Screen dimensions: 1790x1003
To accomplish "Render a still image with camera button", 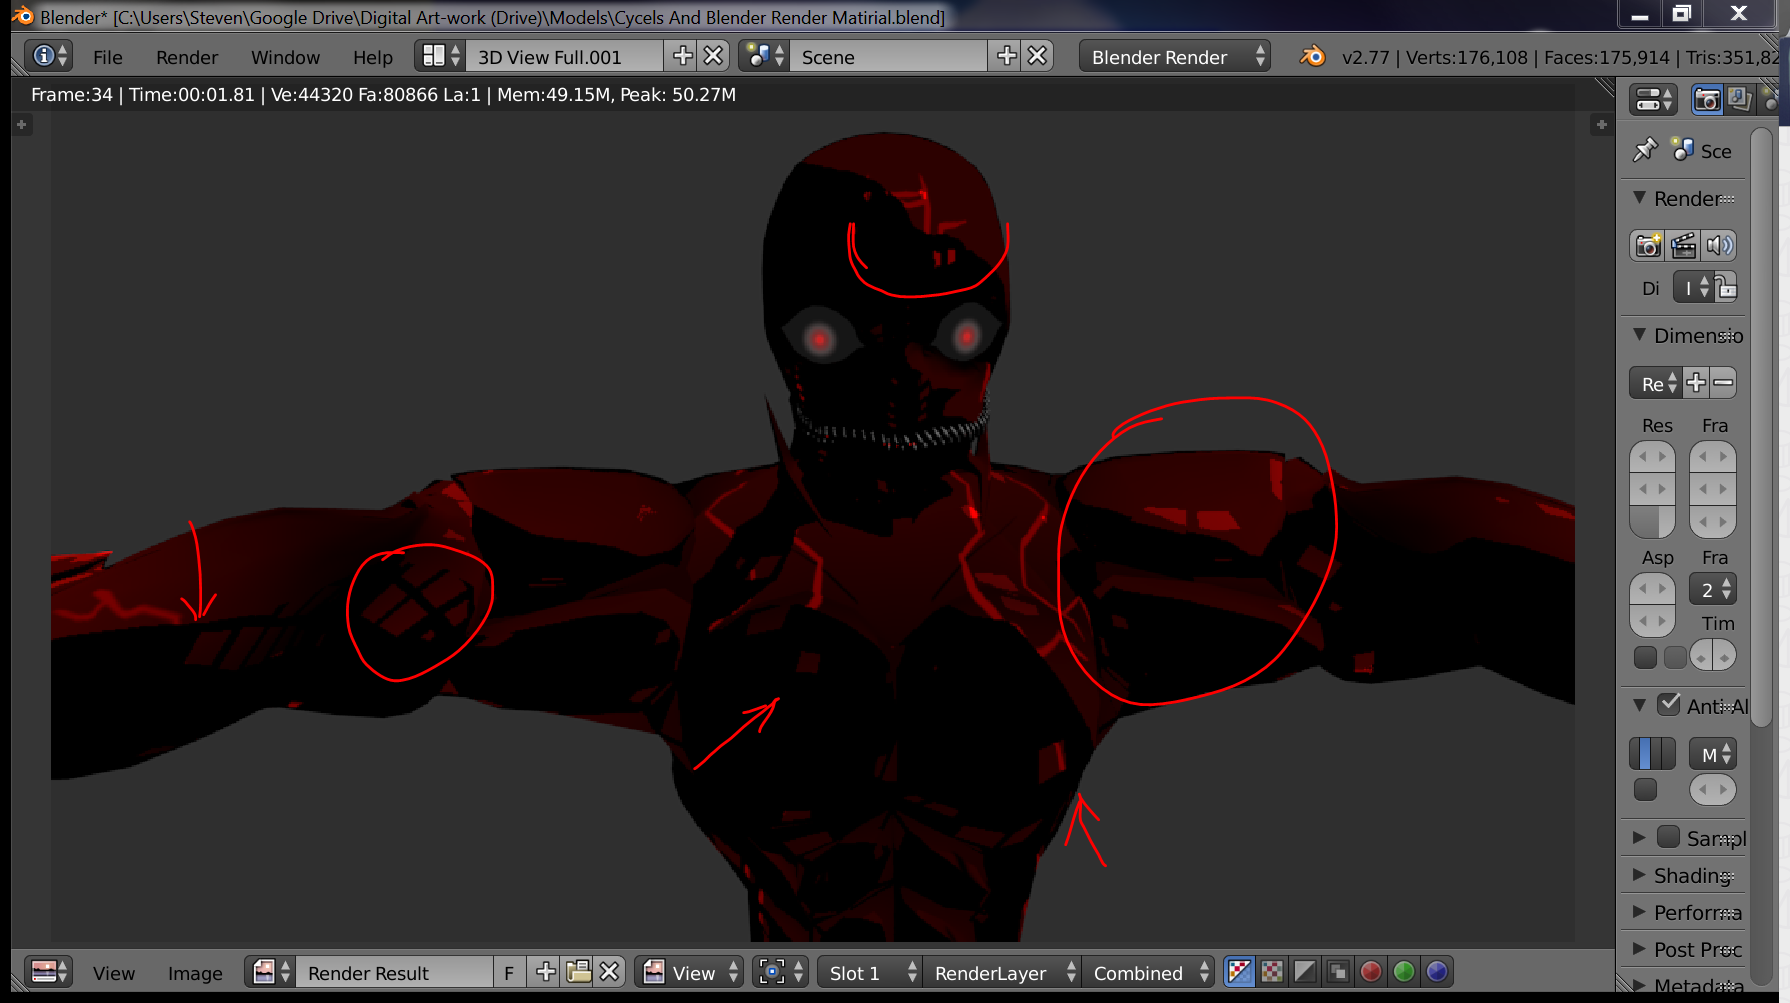I will pos(1648,245).
